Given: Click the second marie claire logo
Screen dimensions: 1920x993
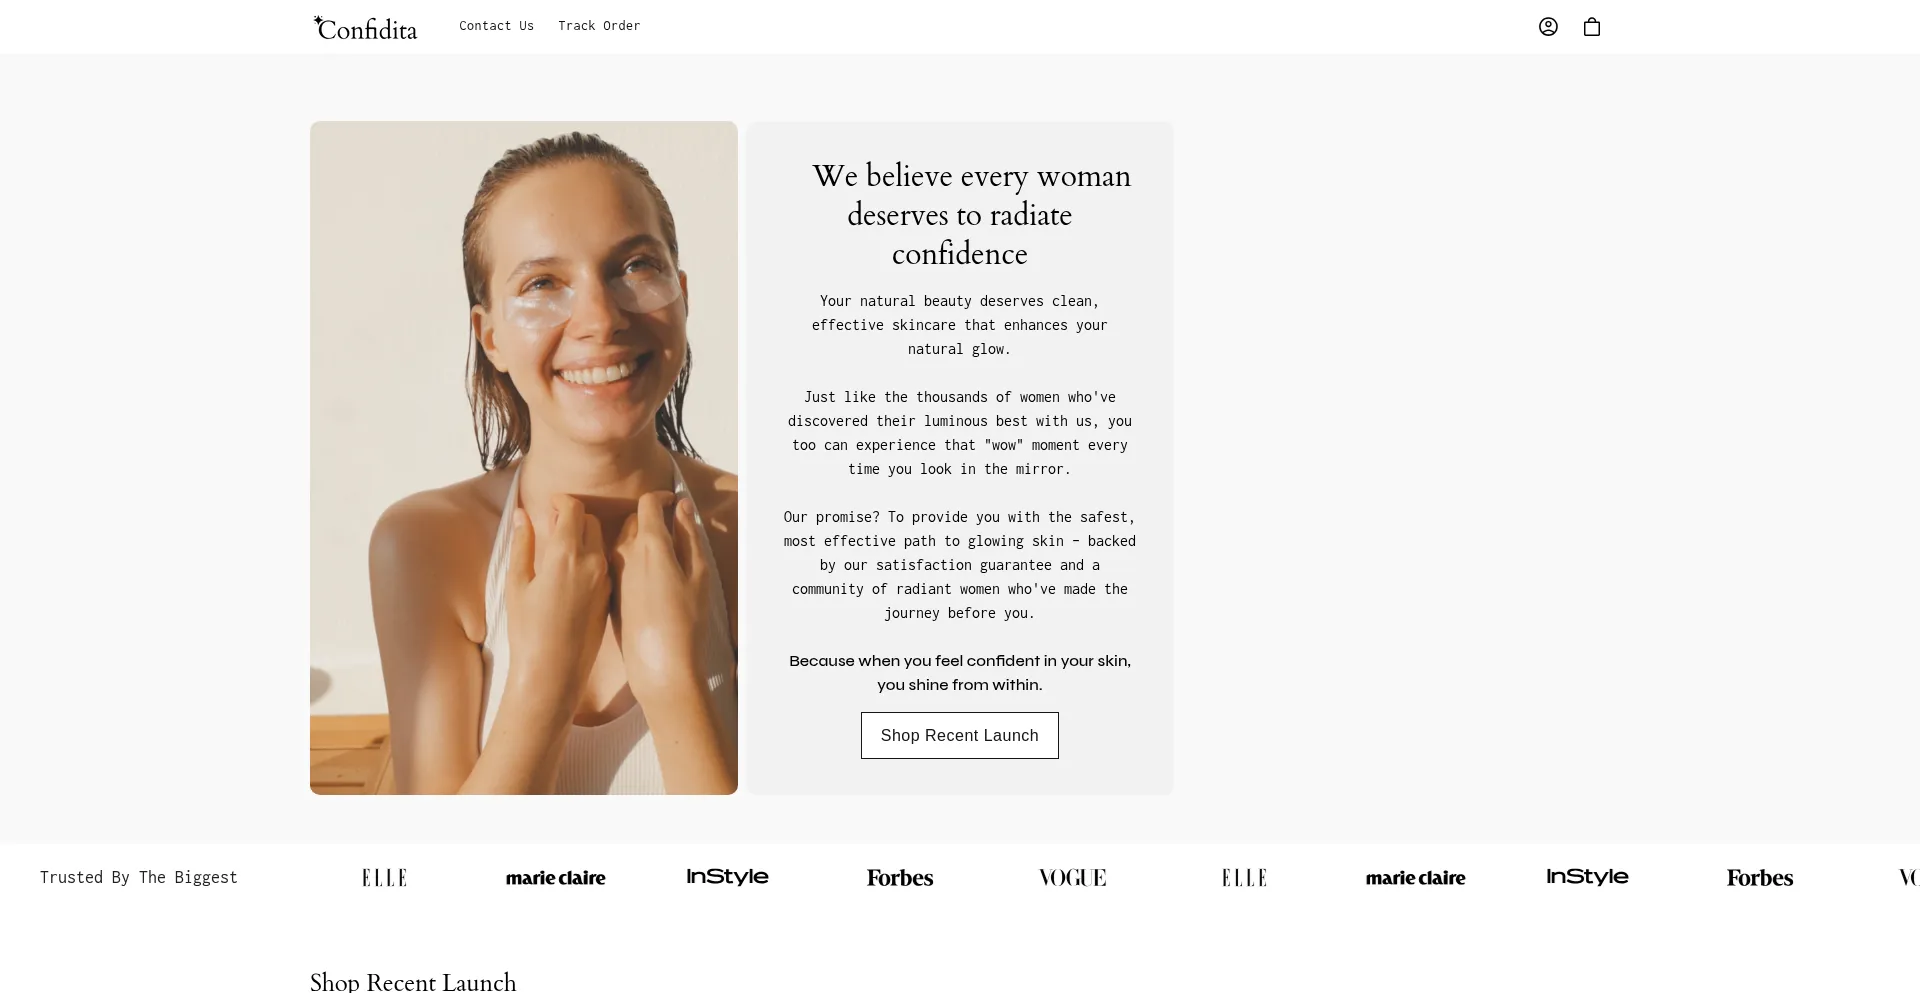Looking at the screenshot, I should coord(1416,878).
